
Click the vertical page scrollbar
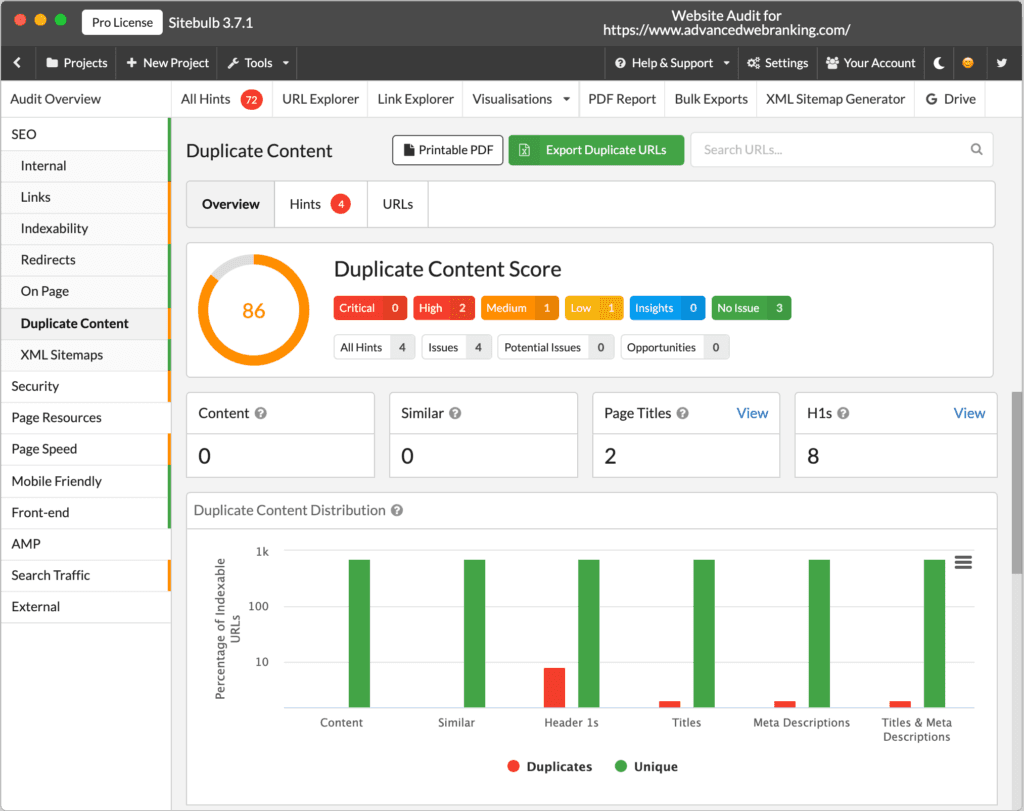[x=1017, y=483]
